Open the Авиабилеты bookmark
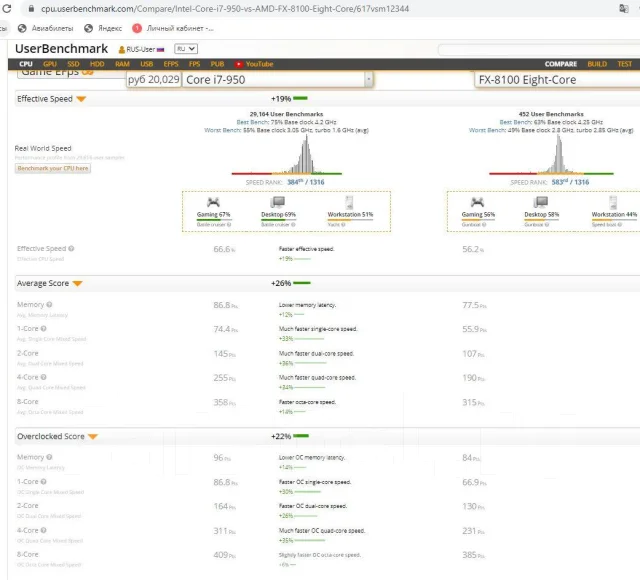 click(46, 28)
